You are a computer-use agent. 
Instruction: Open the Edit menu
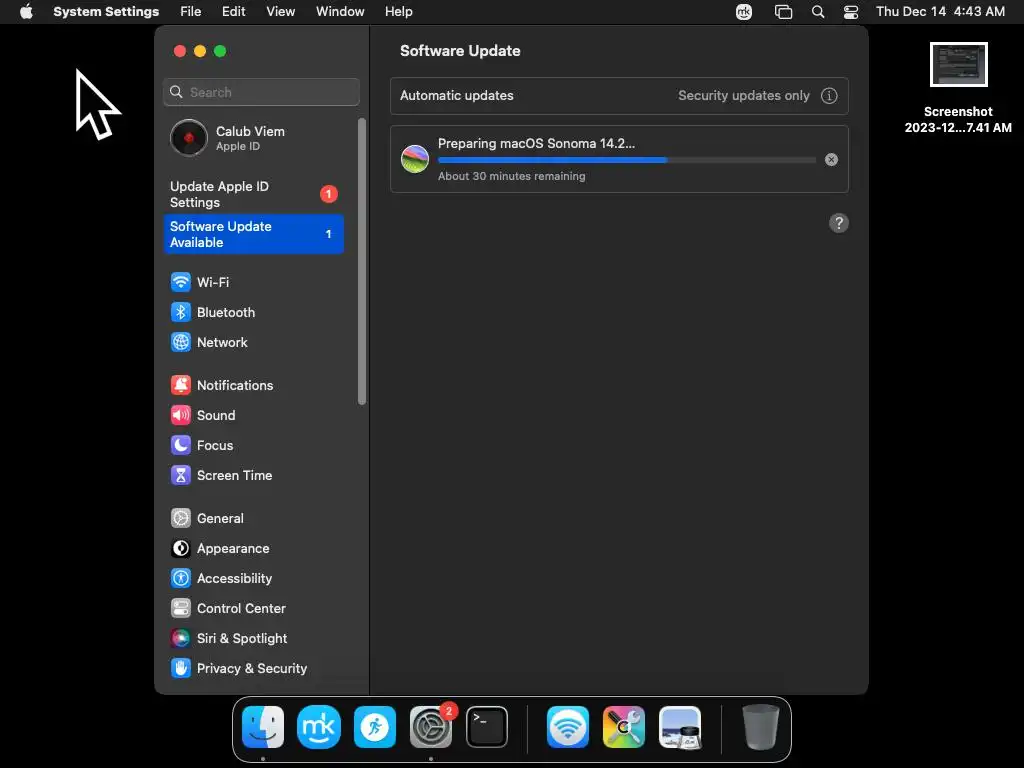[233, 12]
